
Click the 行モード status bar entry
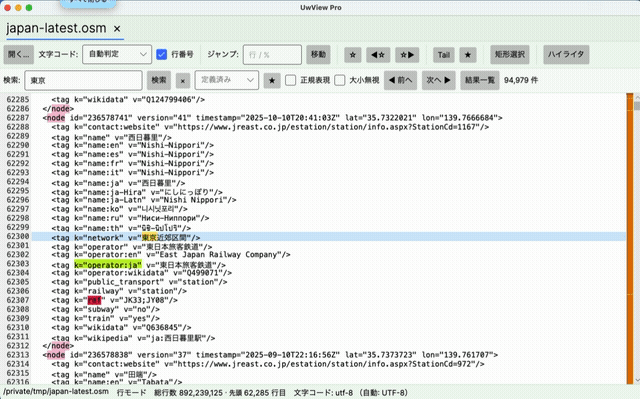131,392
